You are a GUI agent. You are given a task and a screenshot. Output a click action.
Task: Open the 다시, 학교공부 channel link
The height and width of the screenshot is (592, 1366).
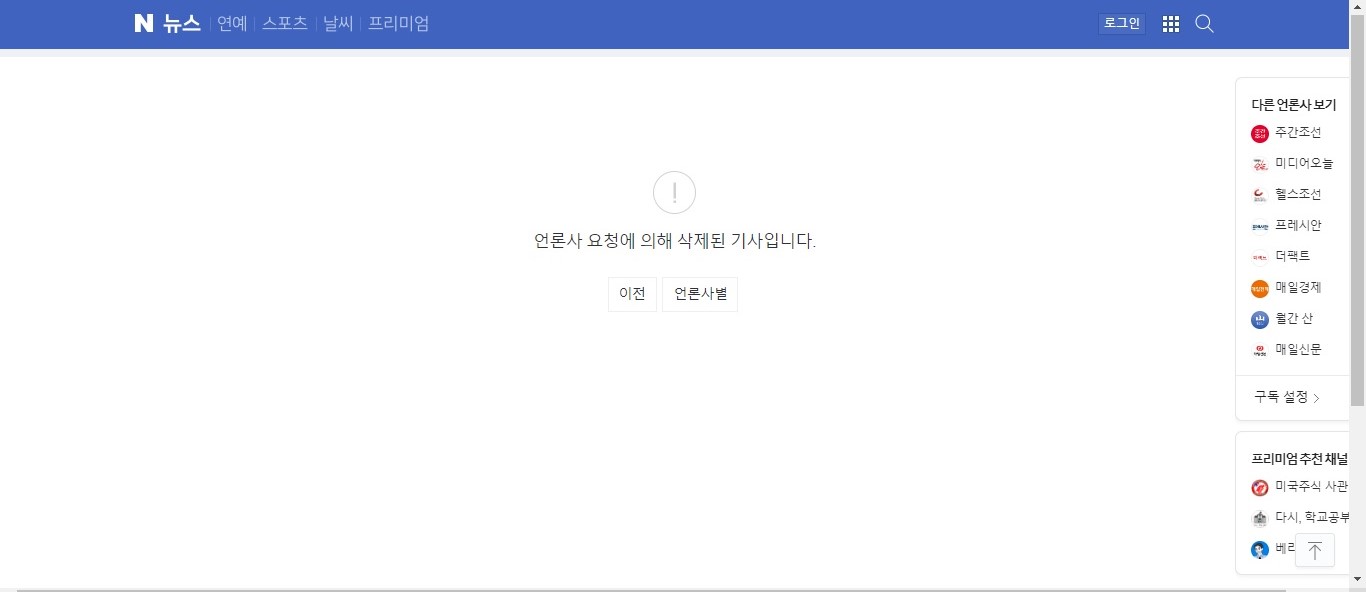click(1311, 518)
